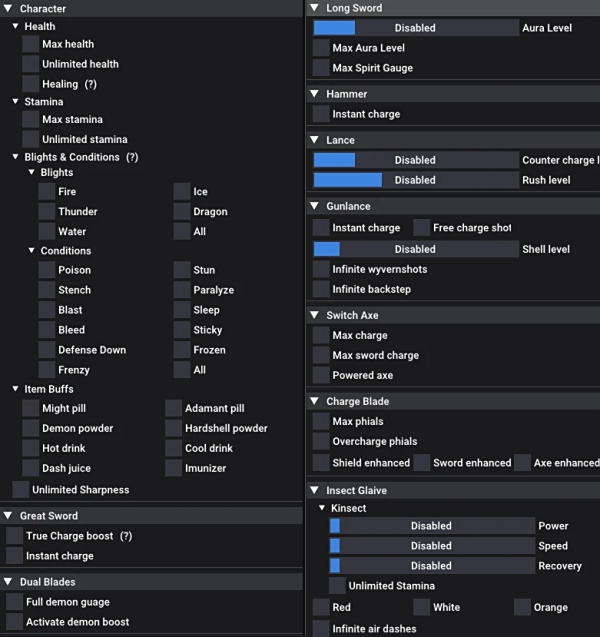Collapse the Hammer section

coord(314,94)
